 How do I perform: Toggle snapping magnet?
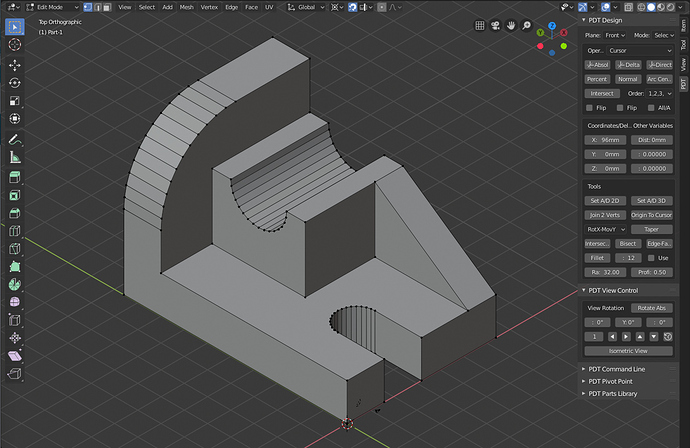coord(352,7)
